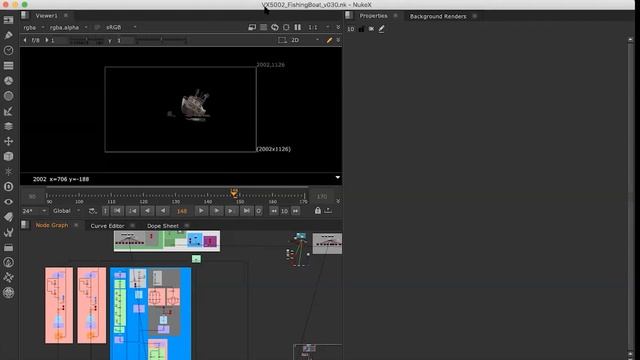Open the Particles nodes menu
The image size is (640, 360).
tap(9, 171)
